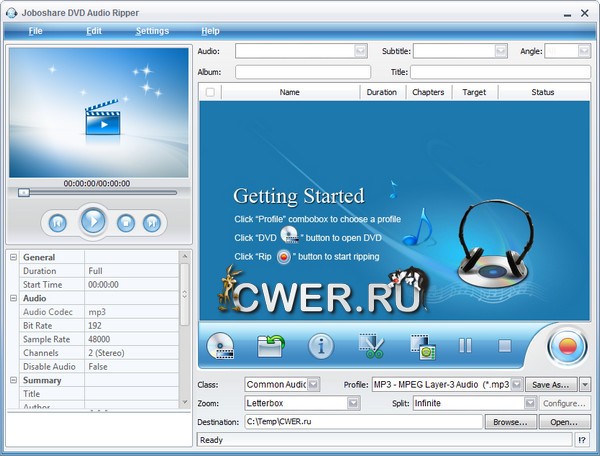The width and height of the screenshot is (600, 456).
Task: Click the preview seek slider handle
Action: [x=24, y=192]
